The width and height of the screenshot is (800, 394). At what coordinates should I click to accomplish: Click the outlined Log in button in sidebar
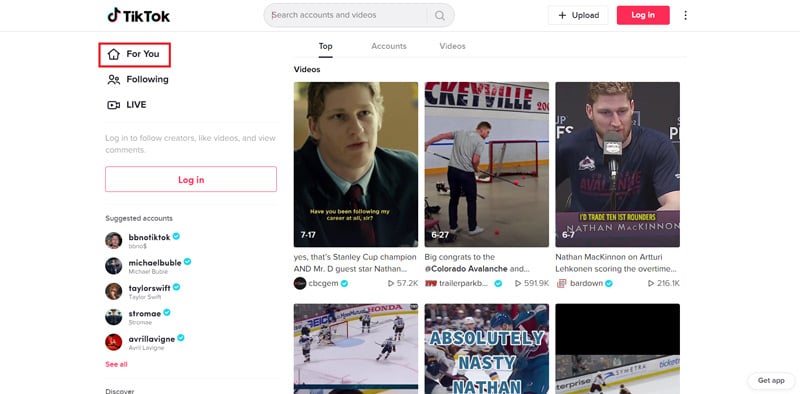coord(191,179)
